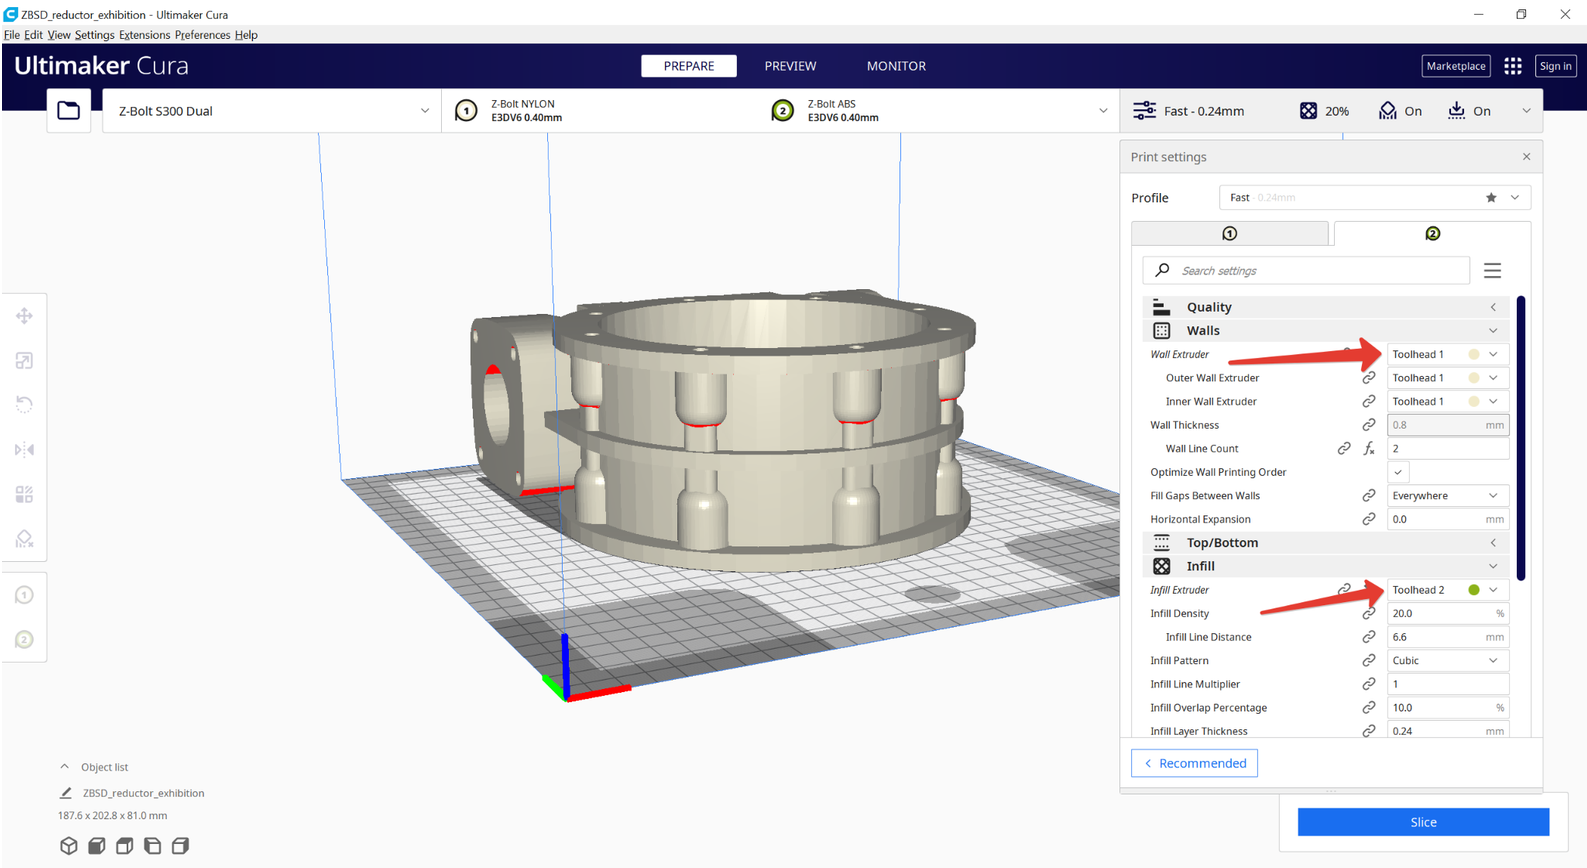The height and width of the screenshot is (868, 1587).
Task: Click the link icon for Inner Wall Extruder
Action: coord(1368,402)
